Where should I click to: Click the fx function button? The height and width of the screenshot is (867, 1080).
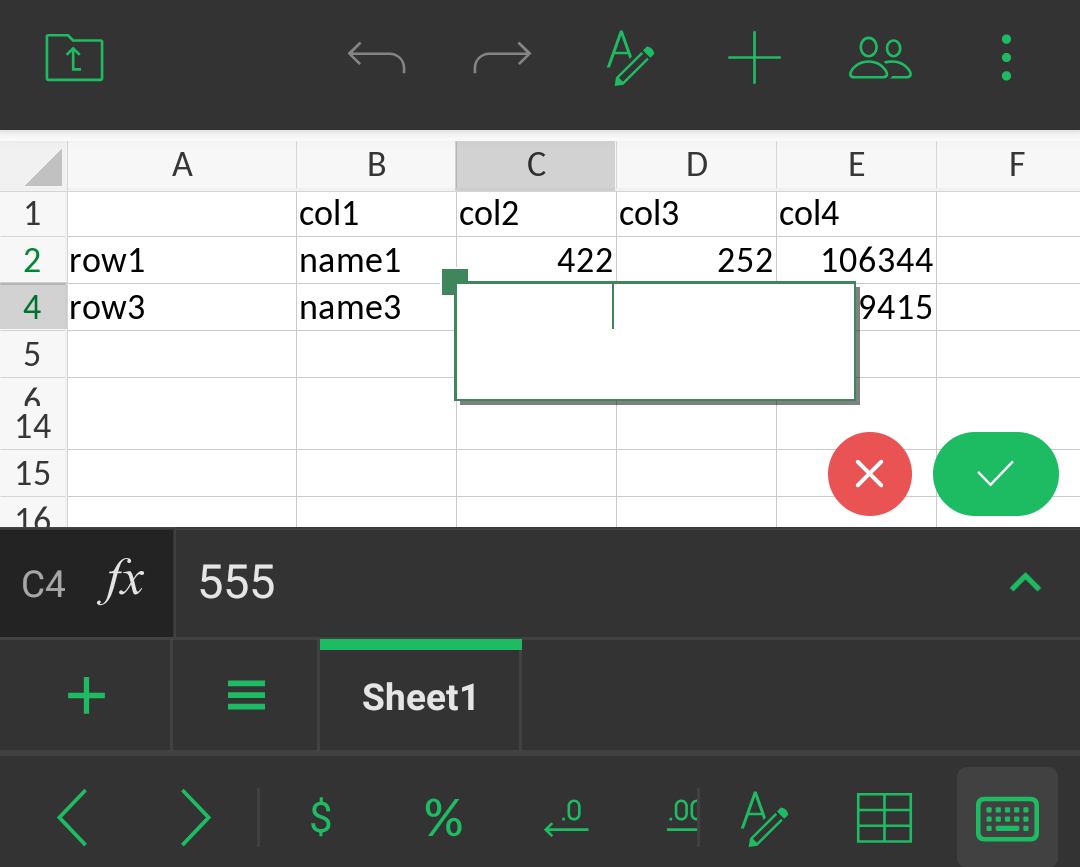coord(120,582)
